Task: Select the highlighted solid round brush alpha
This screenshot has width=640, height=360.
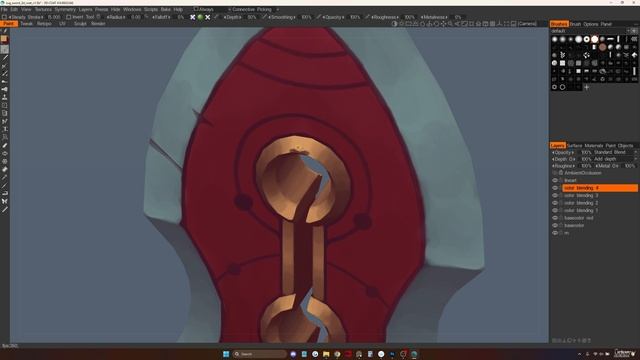Action: point(595,39)
